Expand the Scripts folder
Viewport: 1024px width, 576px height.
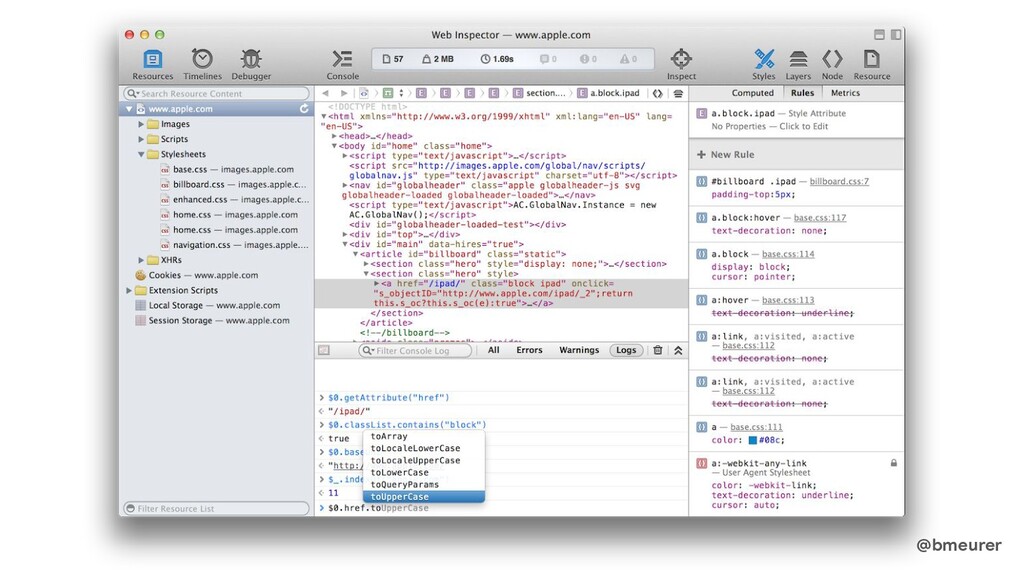coord(141,139)
